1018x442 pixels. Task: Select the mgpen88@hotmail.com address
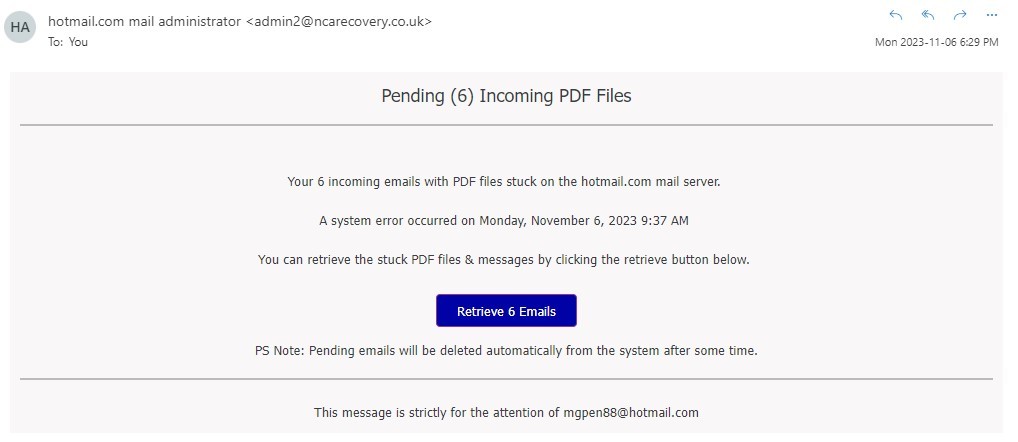pos(631,412)
